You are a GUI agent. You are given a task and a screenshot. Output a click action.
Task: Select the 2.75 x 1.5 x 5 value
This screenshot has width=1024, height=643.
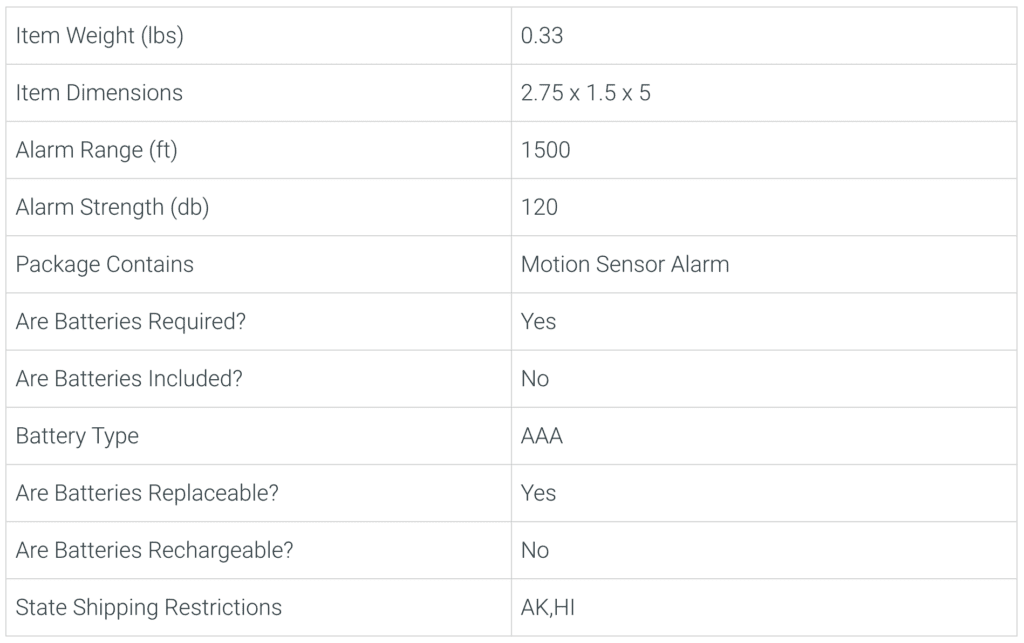point(586,93)
